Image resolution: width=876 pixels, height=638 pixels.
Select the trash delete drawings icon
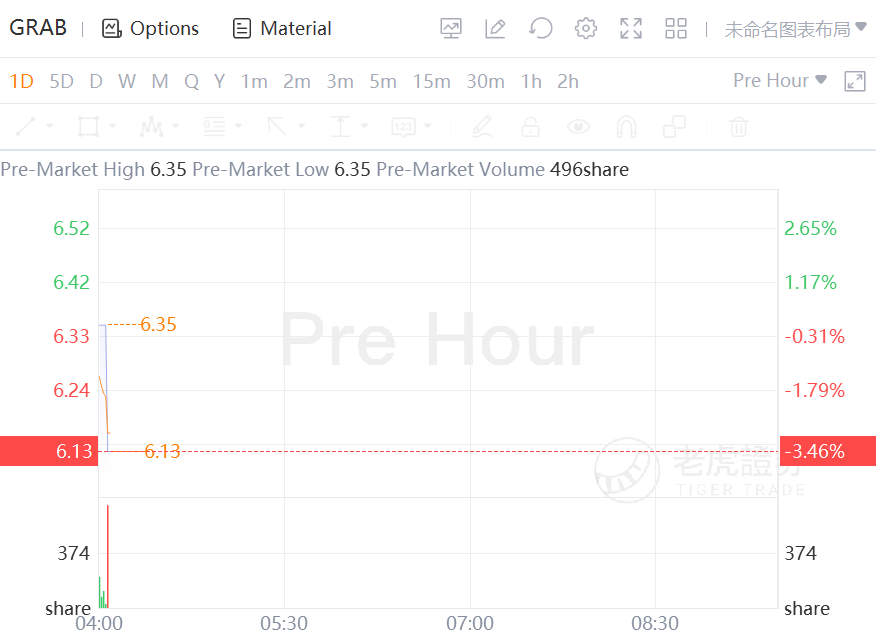[x=738, y=127]
